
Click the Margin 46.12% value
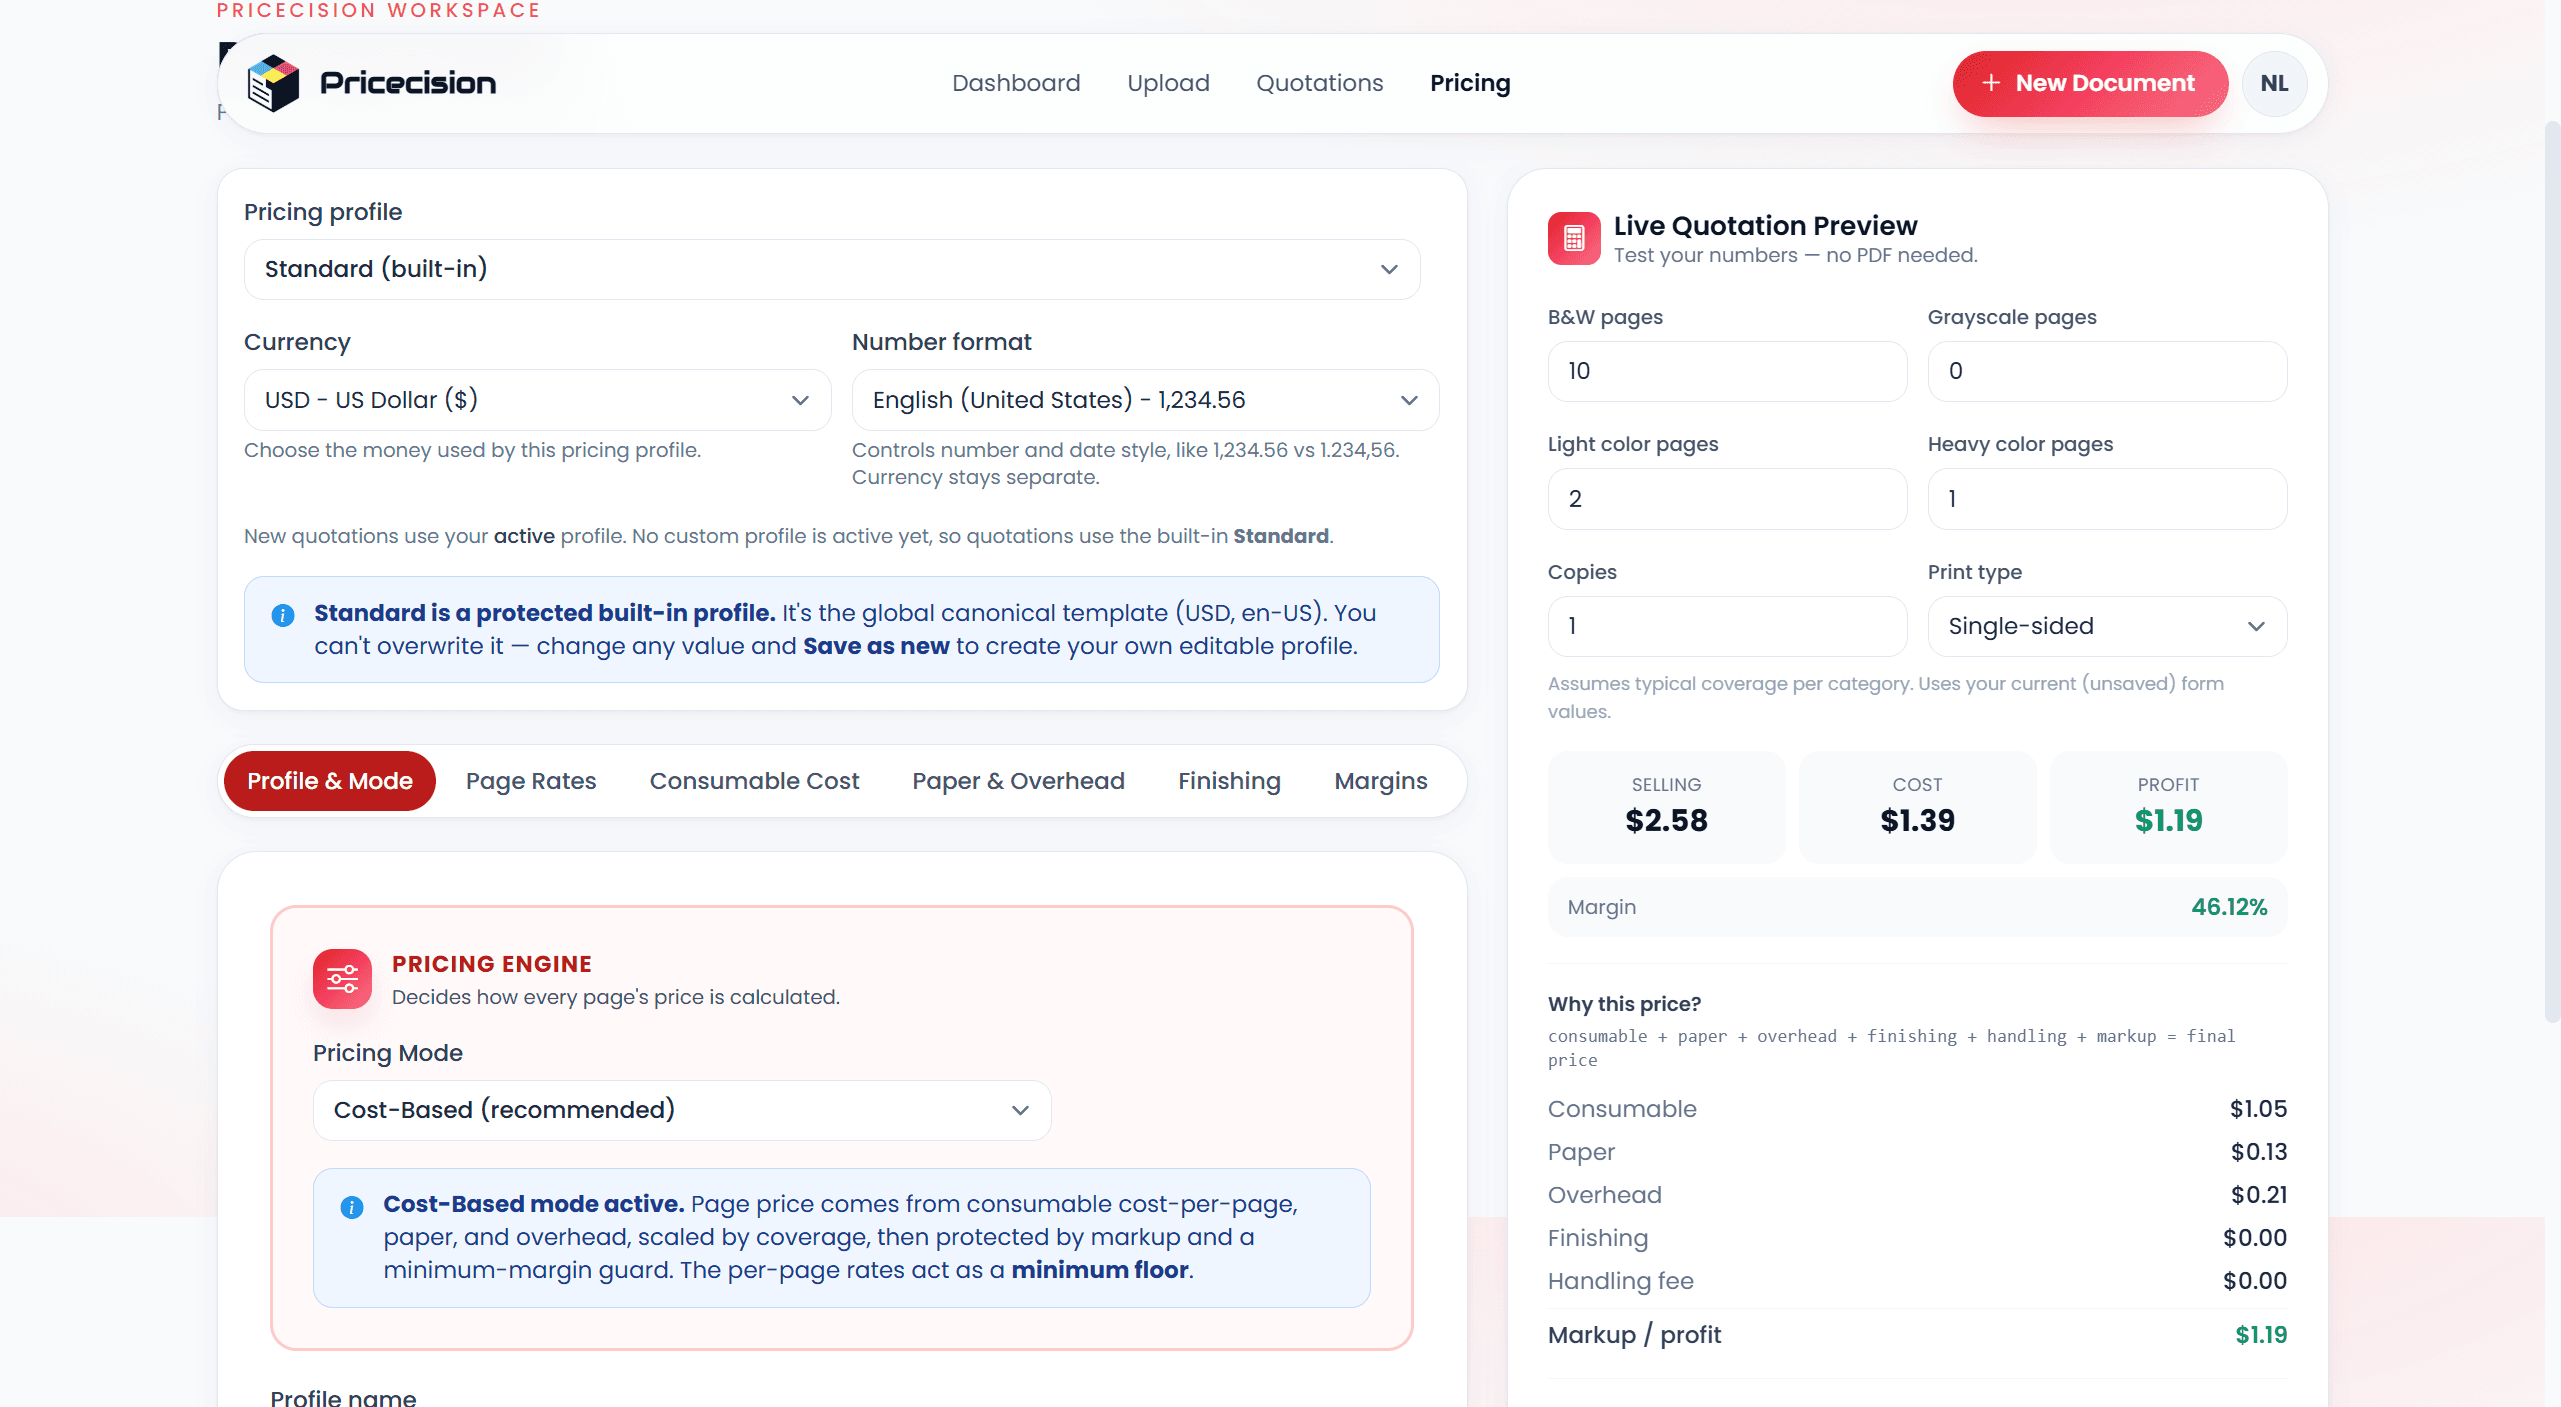(x=2229, y=907)
